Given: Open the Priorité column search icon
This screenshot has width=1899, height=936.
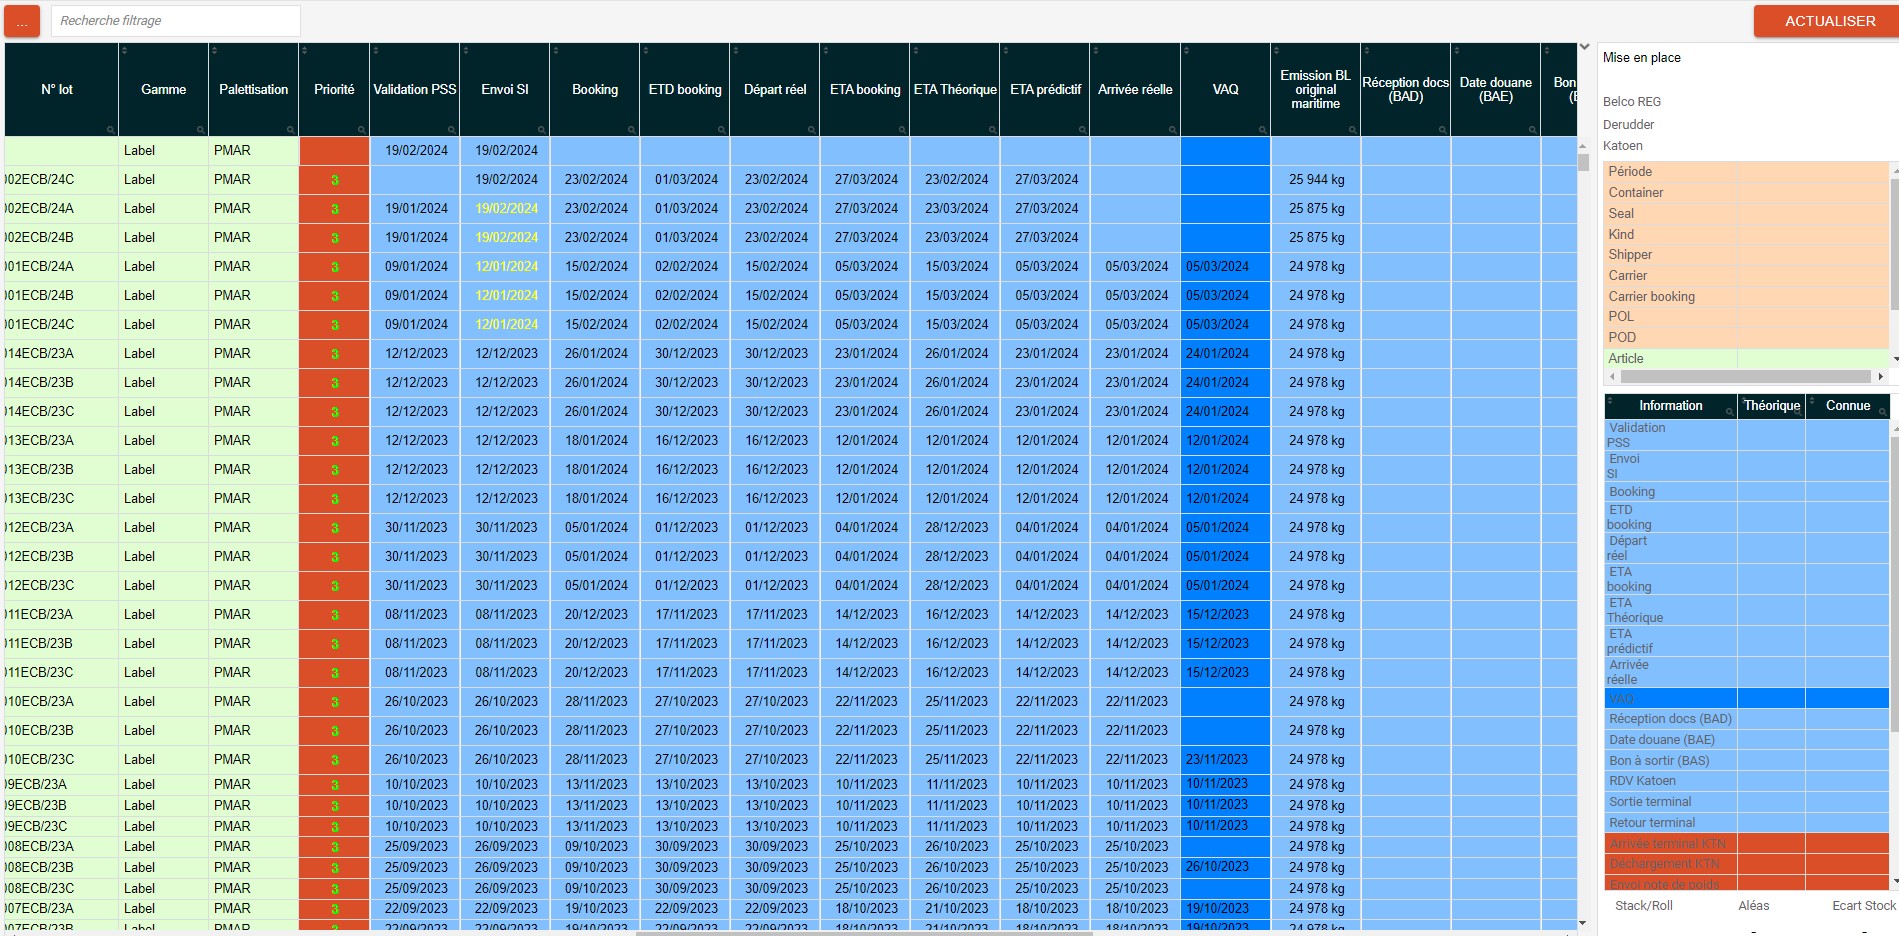Looking at the screenshot, I should (x=362, y=130).
